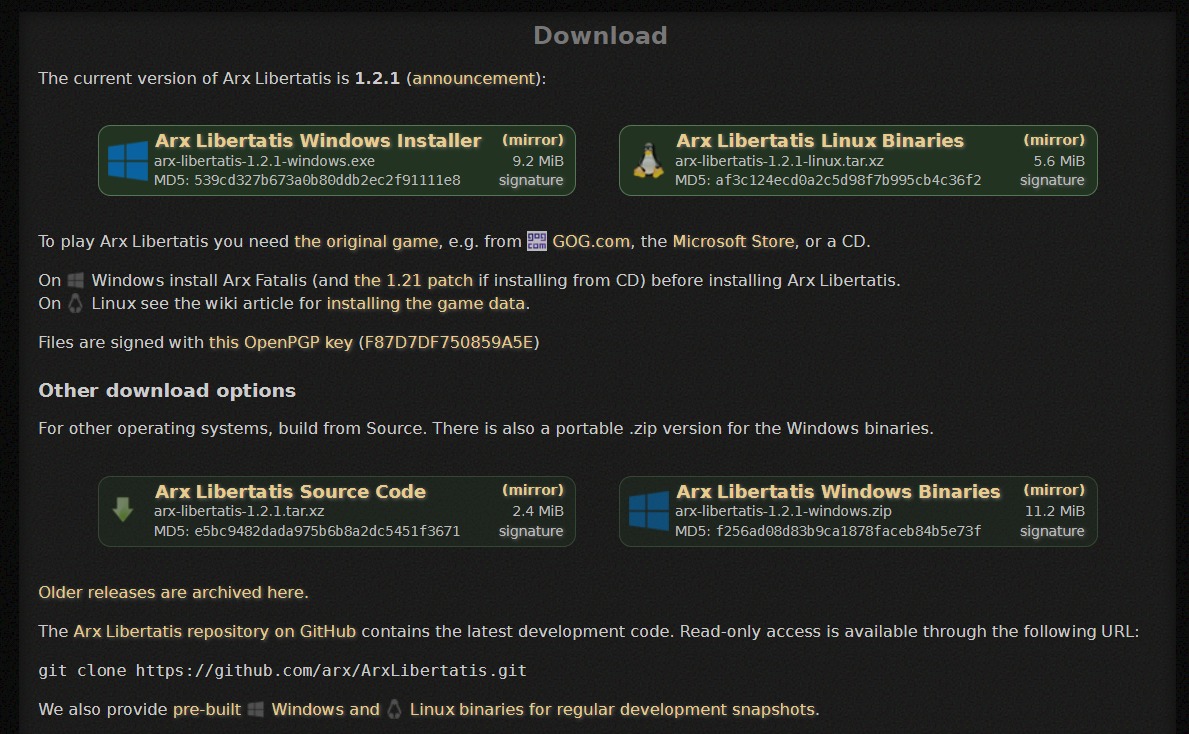Open 'installing the game data' wiki link
Image resolution: width=1189 pixels, height=734 pixels.
click(x=425, y=304)
